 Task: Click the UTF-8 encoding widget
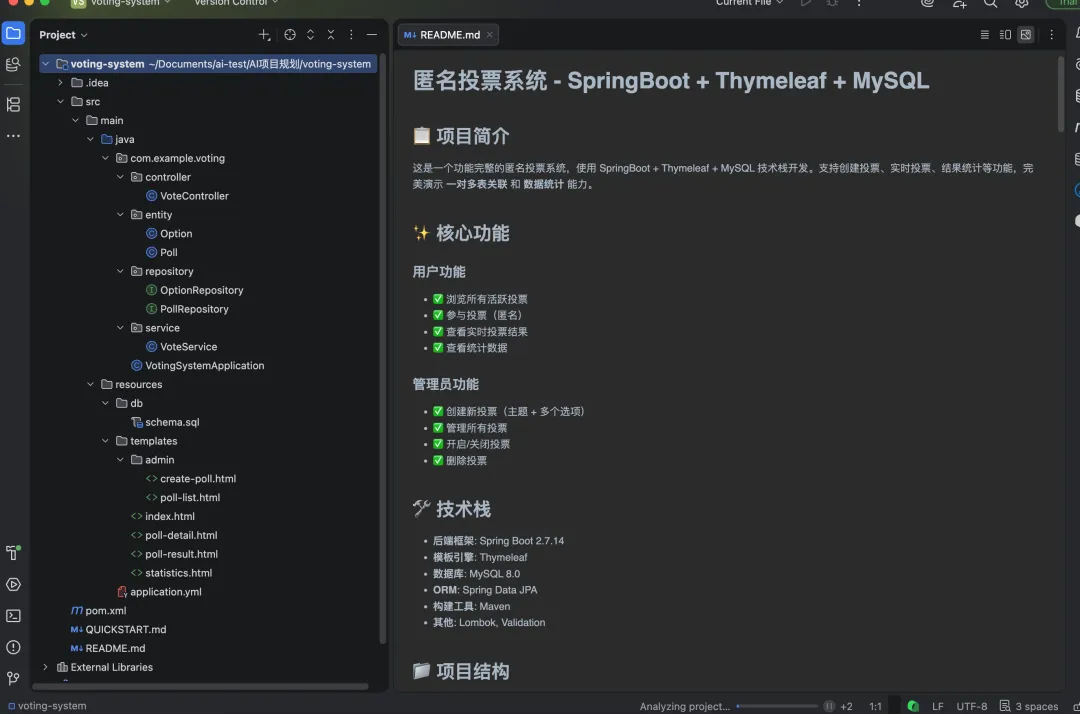tap(971, 706)
